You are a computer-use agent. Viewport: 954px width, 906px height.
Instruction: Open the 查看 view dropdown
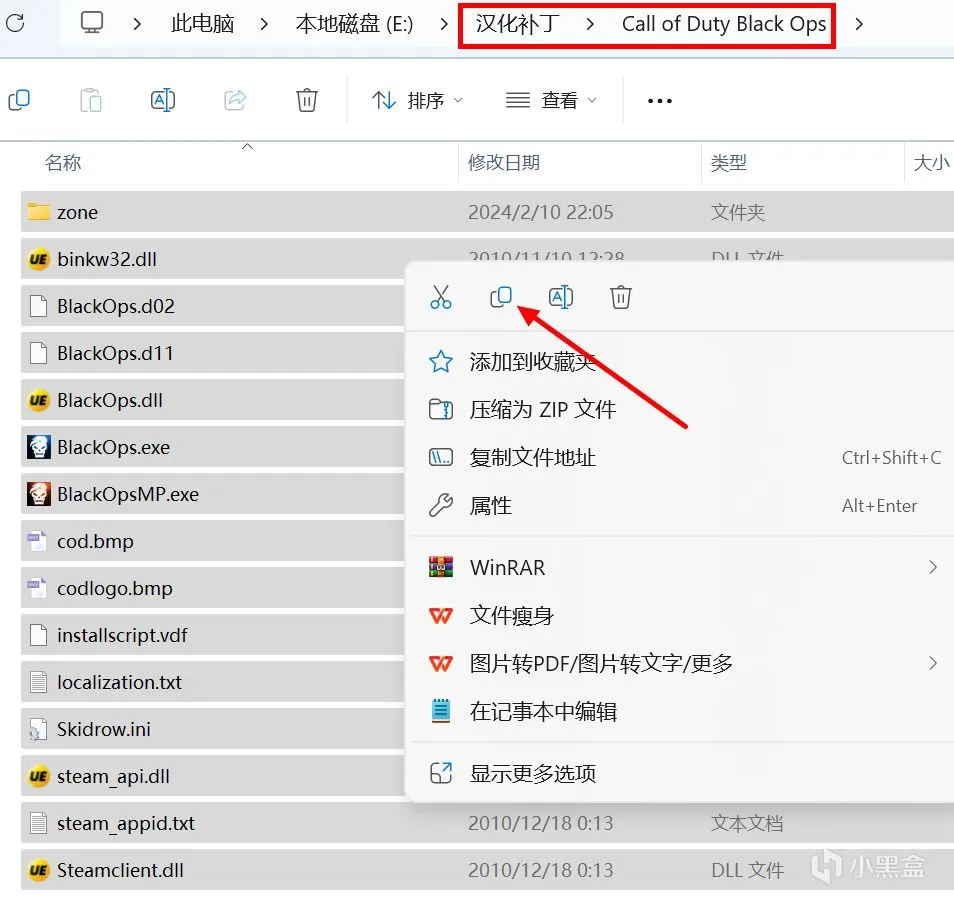pos(551,100)
